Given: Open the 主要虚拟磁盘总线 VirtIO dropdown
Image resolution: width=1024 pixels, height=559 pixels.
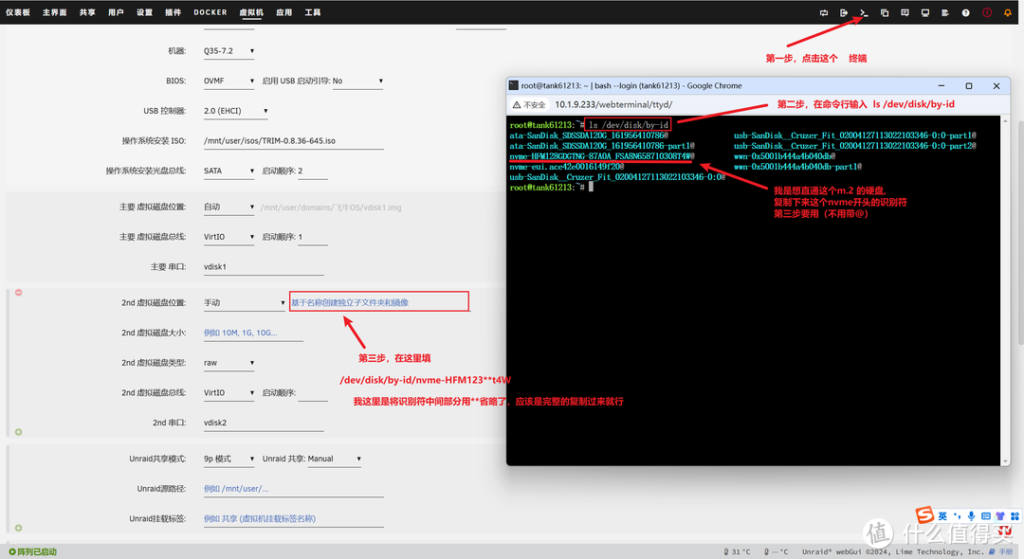Looking at the screenshot, I should pos(229,237).
